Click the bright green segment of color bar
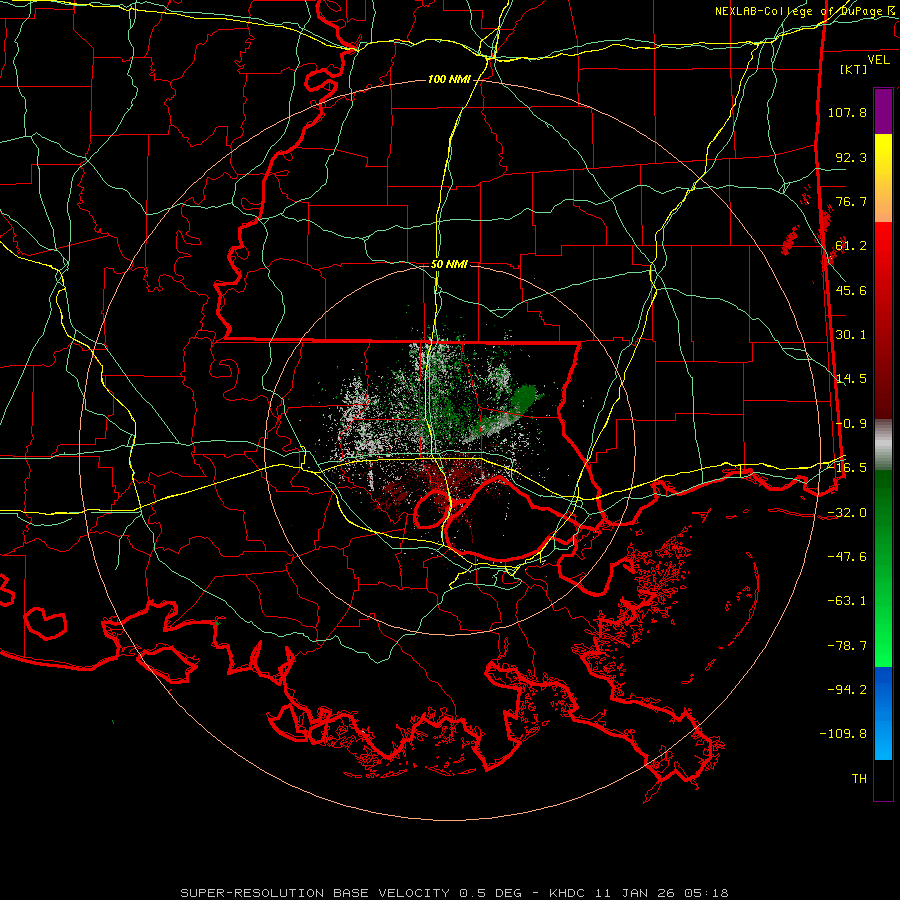This screenshot has height=900, width=900. tap(883, 568)
